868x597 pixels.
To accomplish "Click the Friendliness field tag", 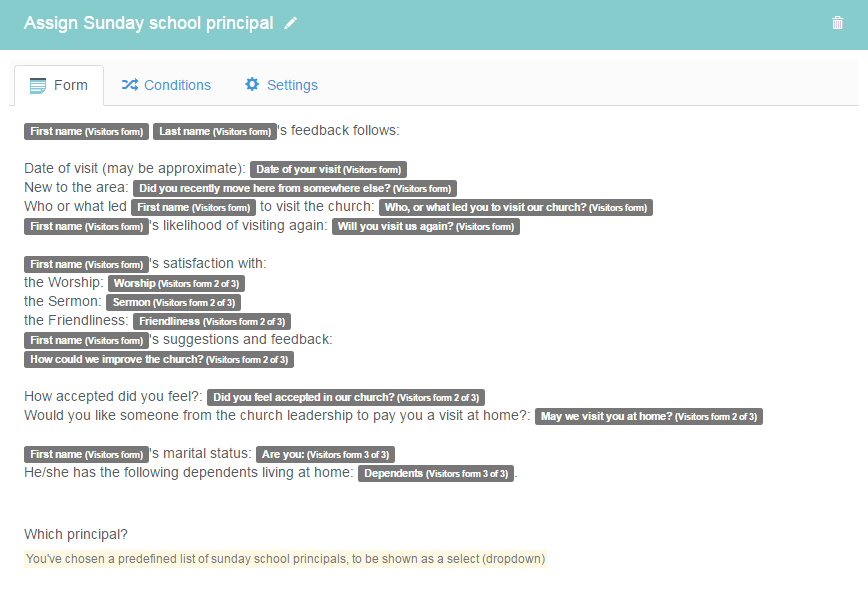I will pyautogui.click(x=212, y=321).
